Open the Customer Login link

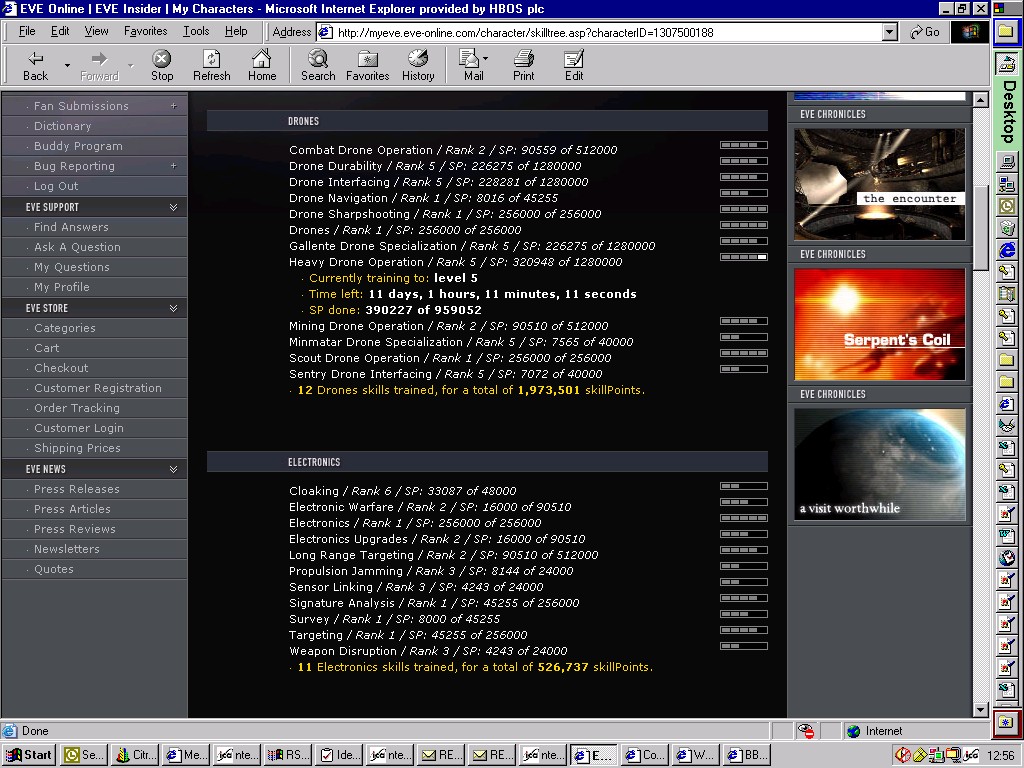coord(78,428)
